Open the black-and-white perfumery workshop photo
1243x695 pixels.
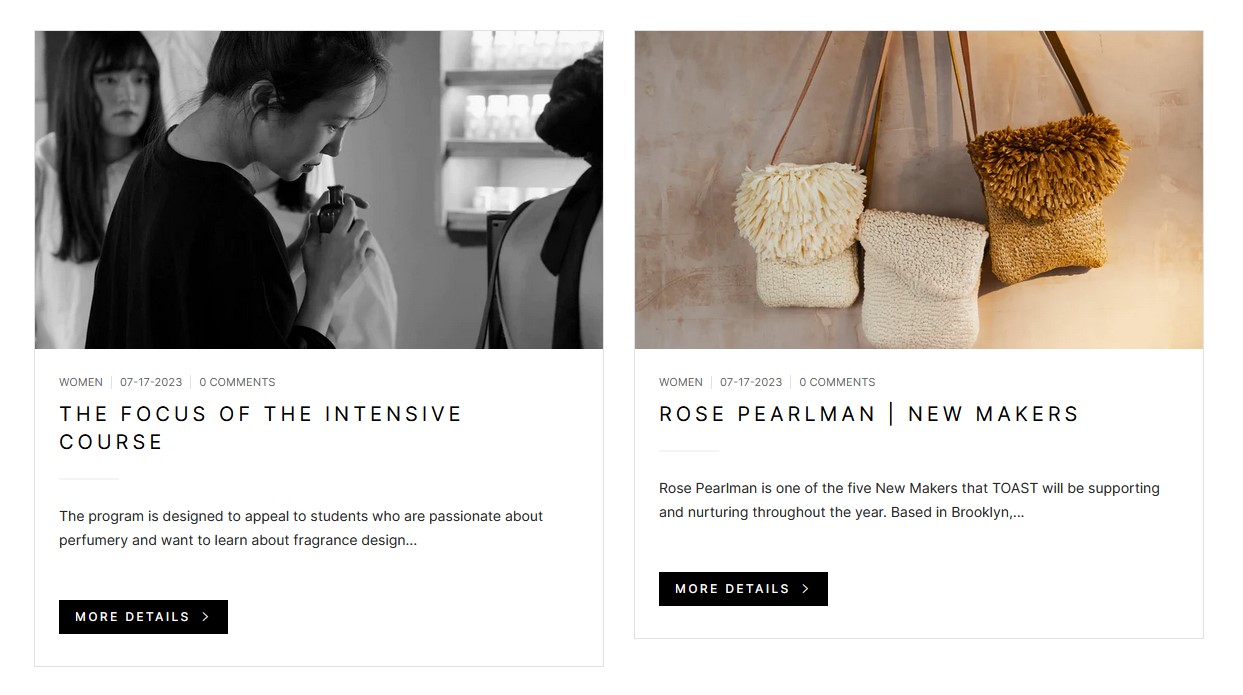(319, 190)
